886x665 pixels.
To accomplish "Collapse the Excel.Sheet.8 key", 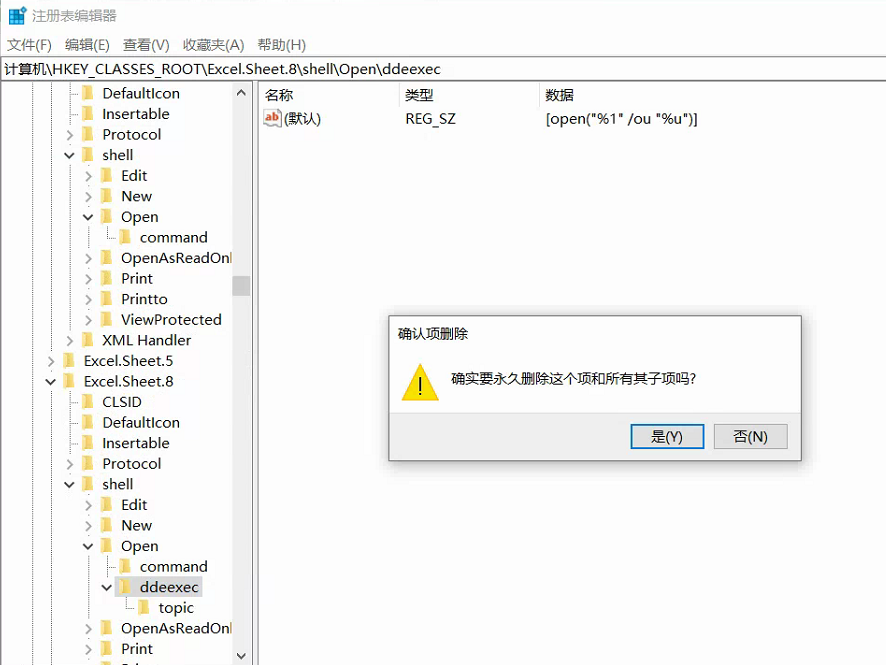I will (51, 381).
